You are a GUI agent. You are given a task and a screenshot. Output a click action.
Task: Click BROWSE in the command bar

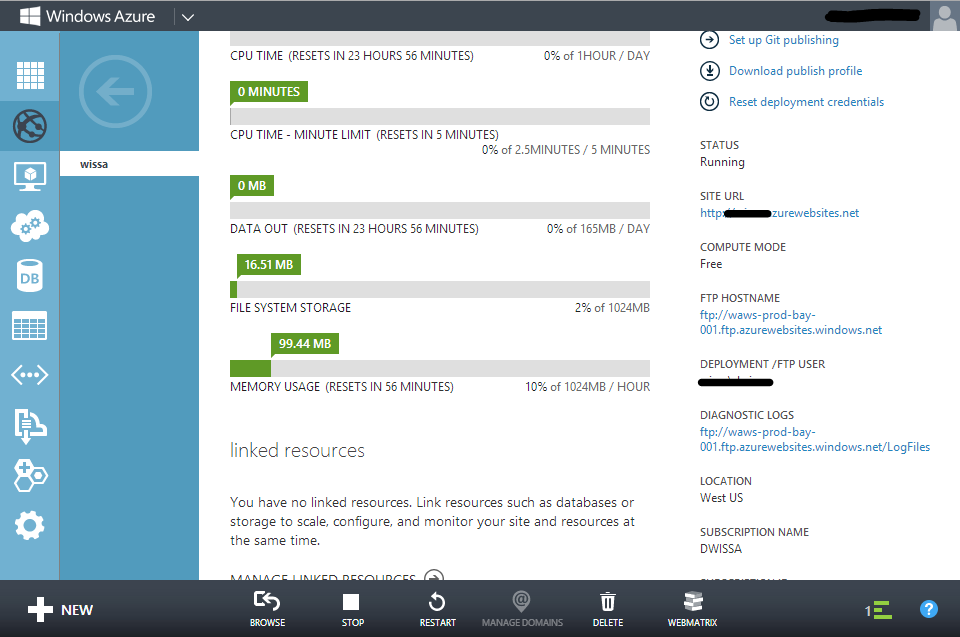(268, 609)
